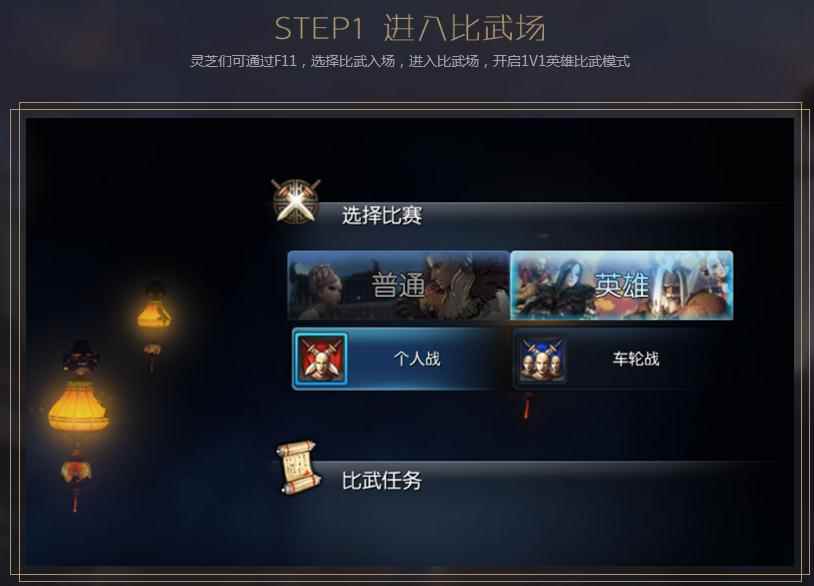Viewport: 814px width, 586px height.
Task: Click the red 个人战 skull portrait icon
Action: tap(320, 359)
